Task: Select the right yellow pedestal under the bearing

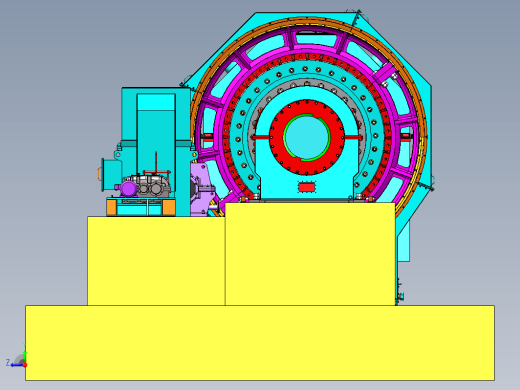Action: click(x=310, y=254)
